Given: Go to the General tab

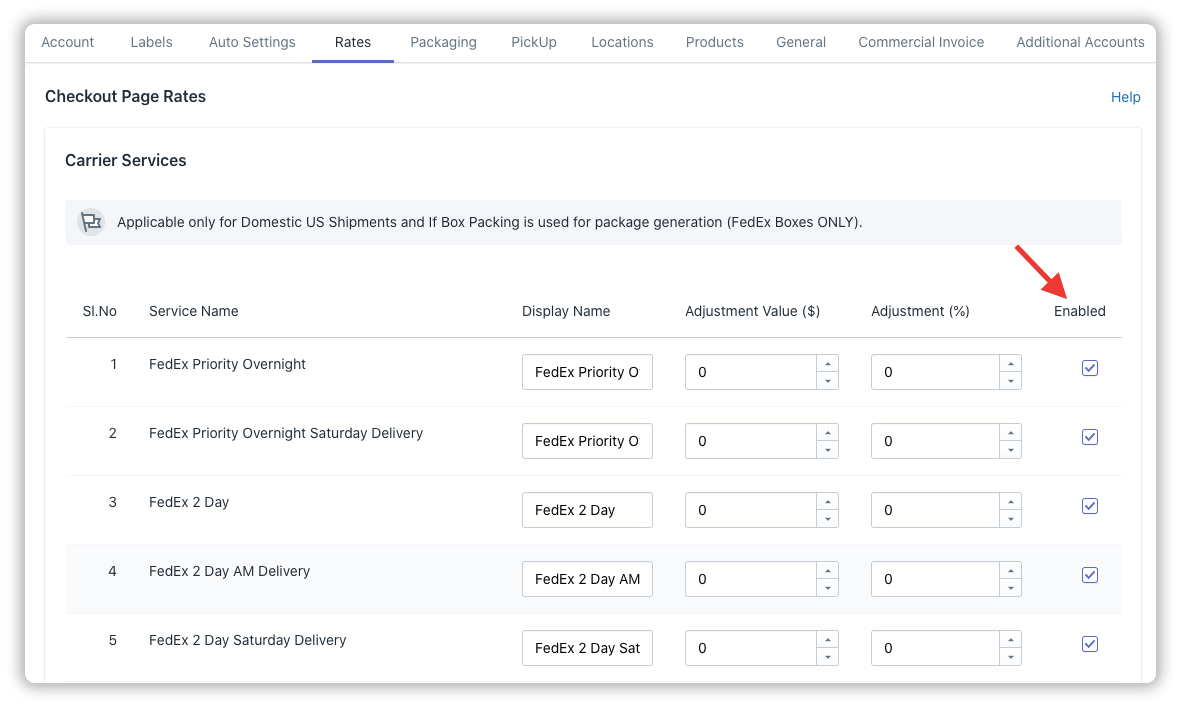Looking at the screenshot, I should 800,42.
